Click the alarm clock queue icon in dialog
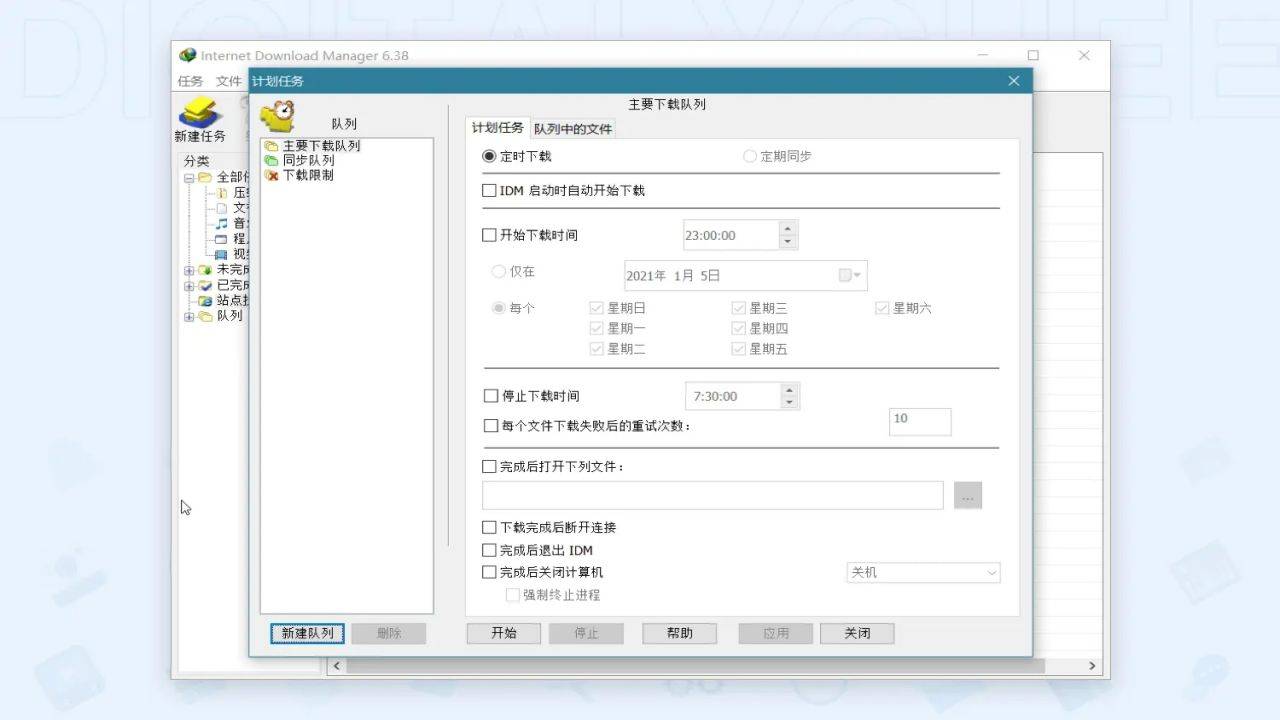This screenshot has width=1280, height=720. pyautogui.click(x=277, y=115)
